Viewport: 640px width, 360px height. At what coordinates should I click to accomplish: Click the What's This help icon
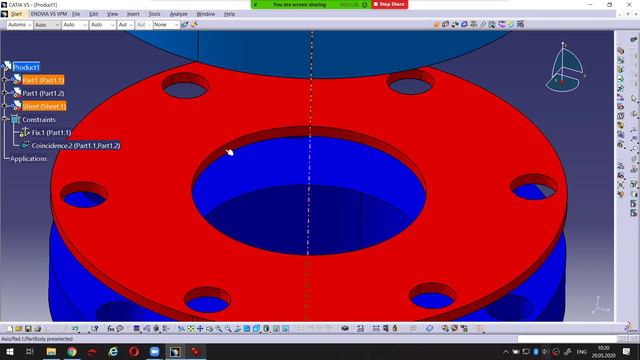[95, 329]
